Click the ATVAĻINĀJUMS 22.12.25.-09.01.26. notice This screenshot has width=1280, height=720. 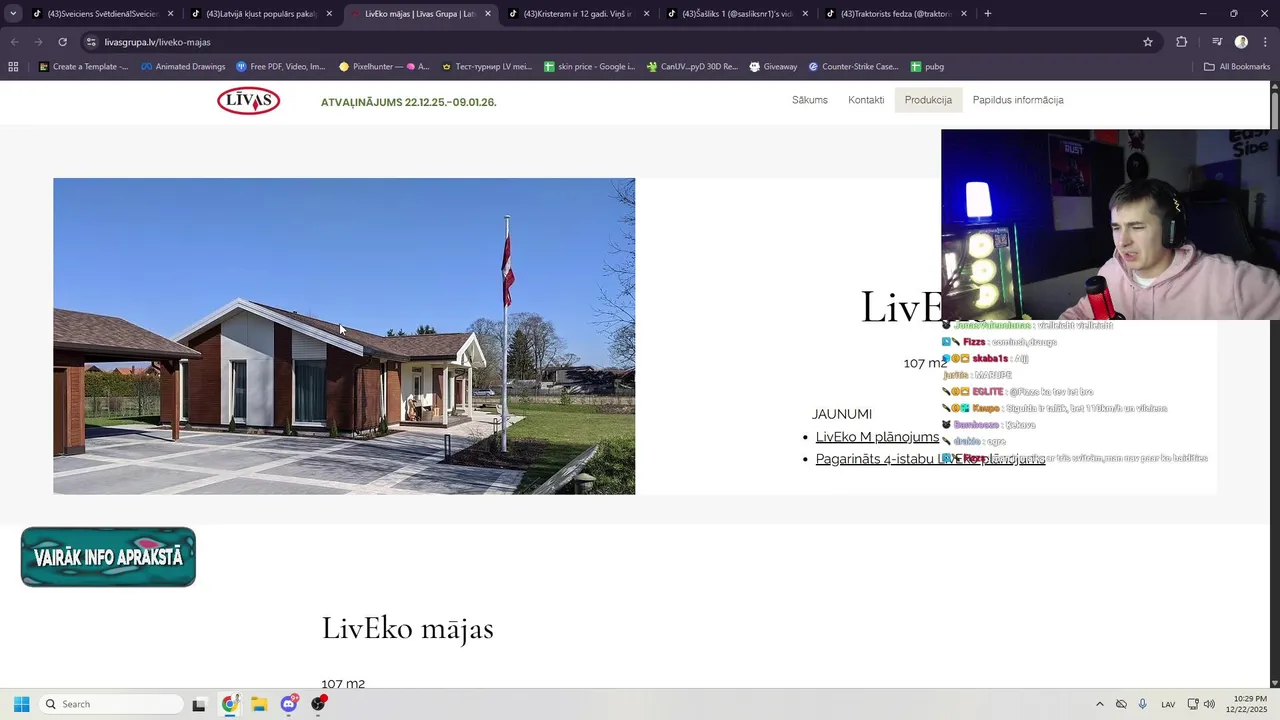point(408,102)
